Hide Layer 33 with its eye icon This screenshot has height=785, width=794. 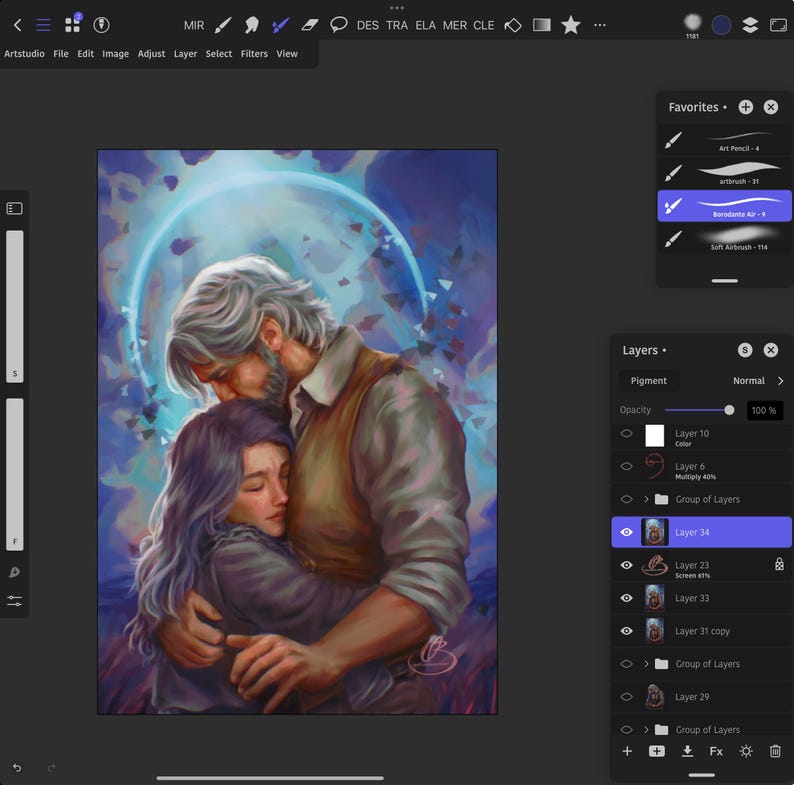coord(626,598)
